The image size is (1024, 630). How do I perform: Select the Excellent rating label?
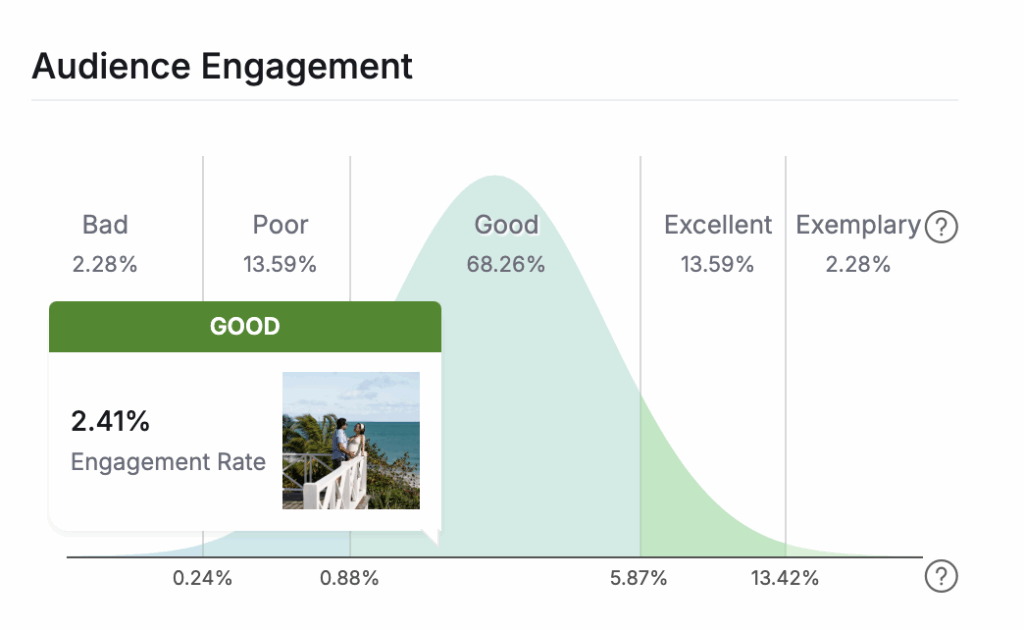(x=718, y=225)
